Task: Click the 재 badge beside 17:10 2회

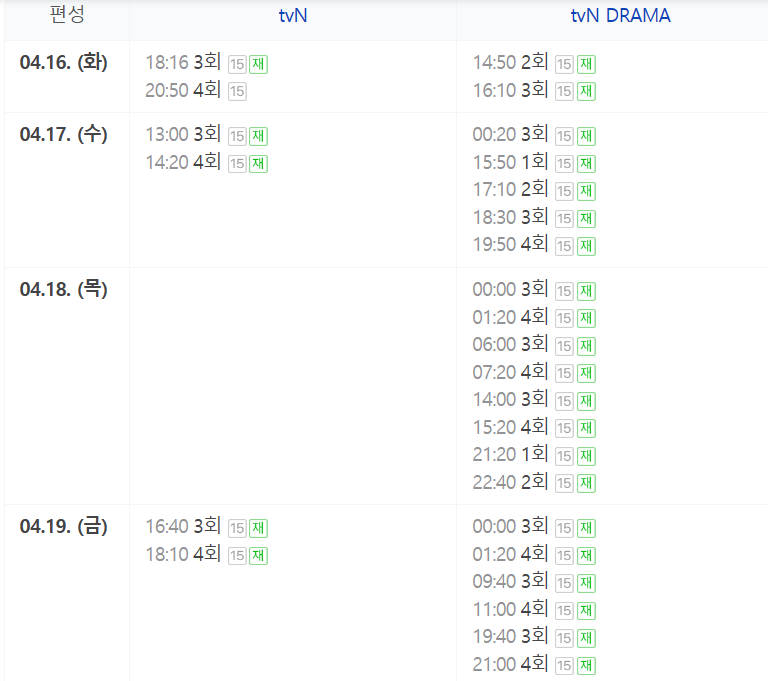Action: pos(586,191)
